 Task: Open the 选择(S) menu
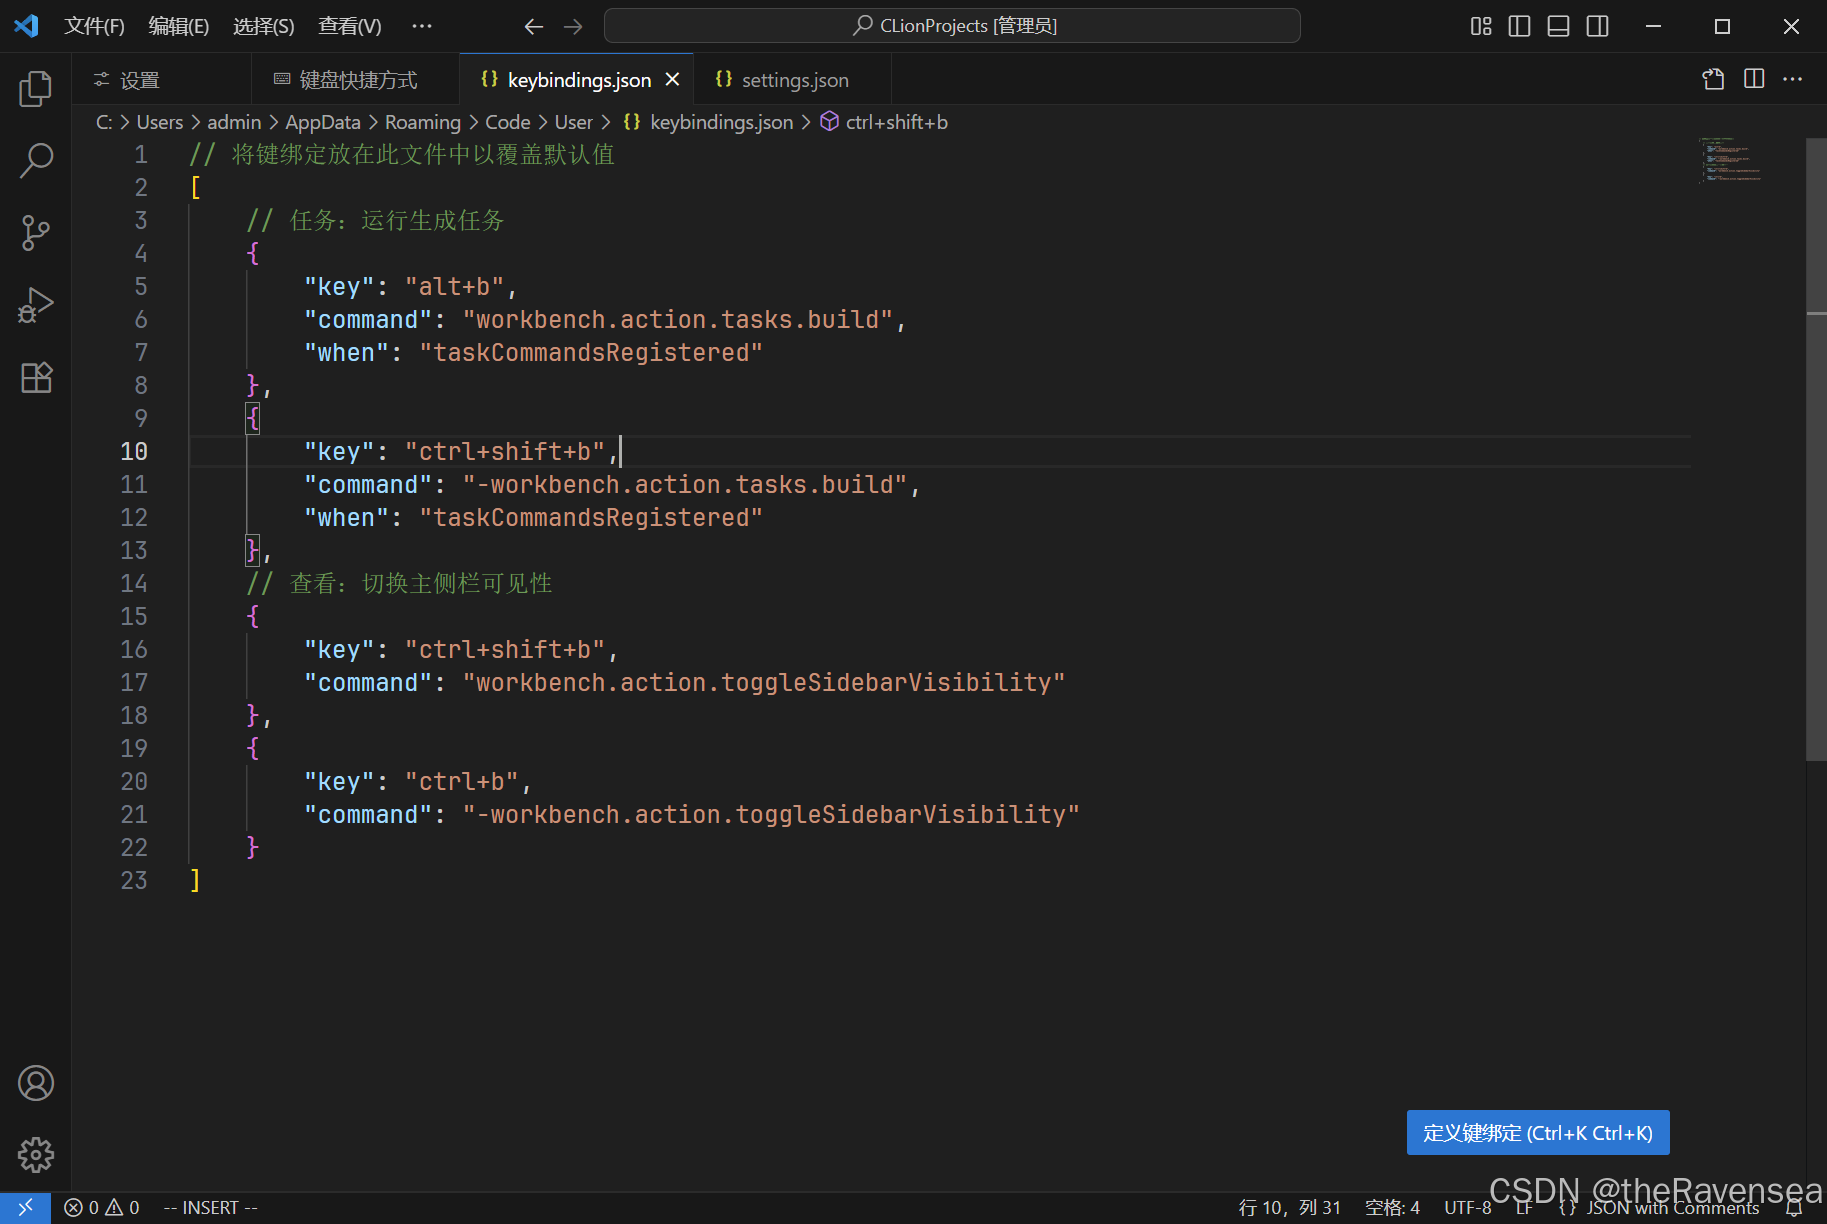pos(264,26)
